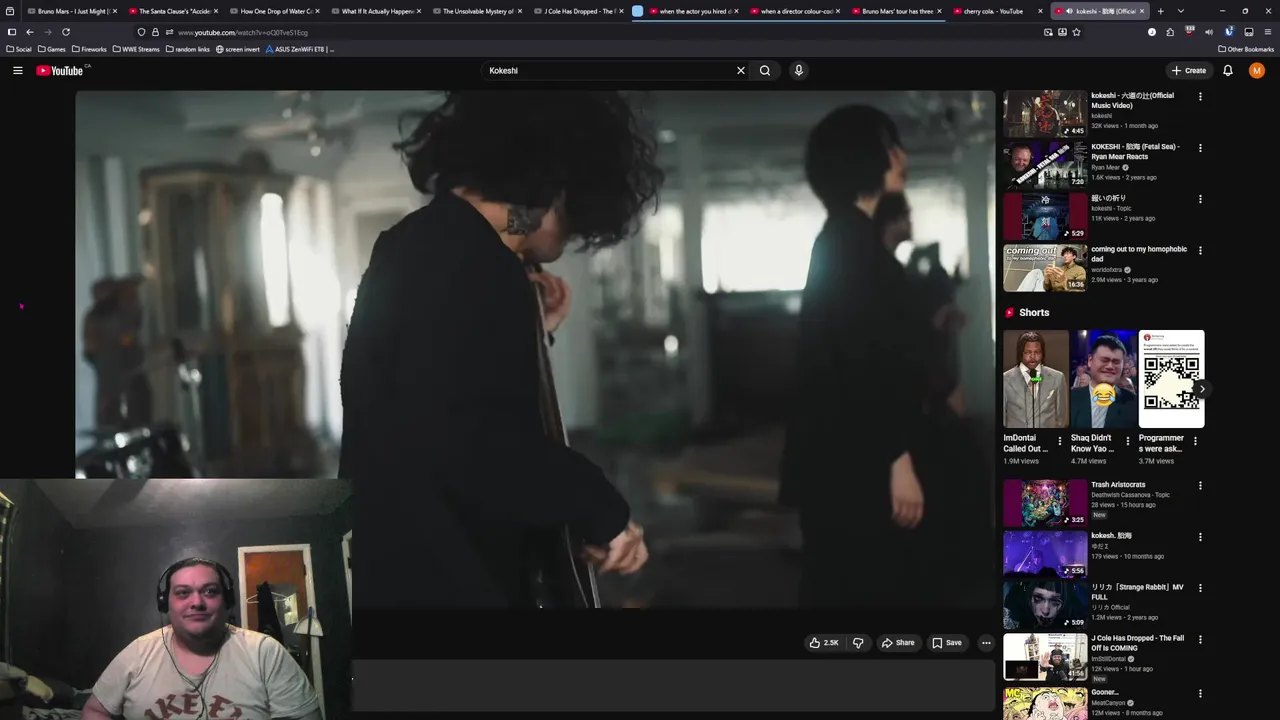Switch to Bruno Mars I Just Might tab

click(70, 11)
